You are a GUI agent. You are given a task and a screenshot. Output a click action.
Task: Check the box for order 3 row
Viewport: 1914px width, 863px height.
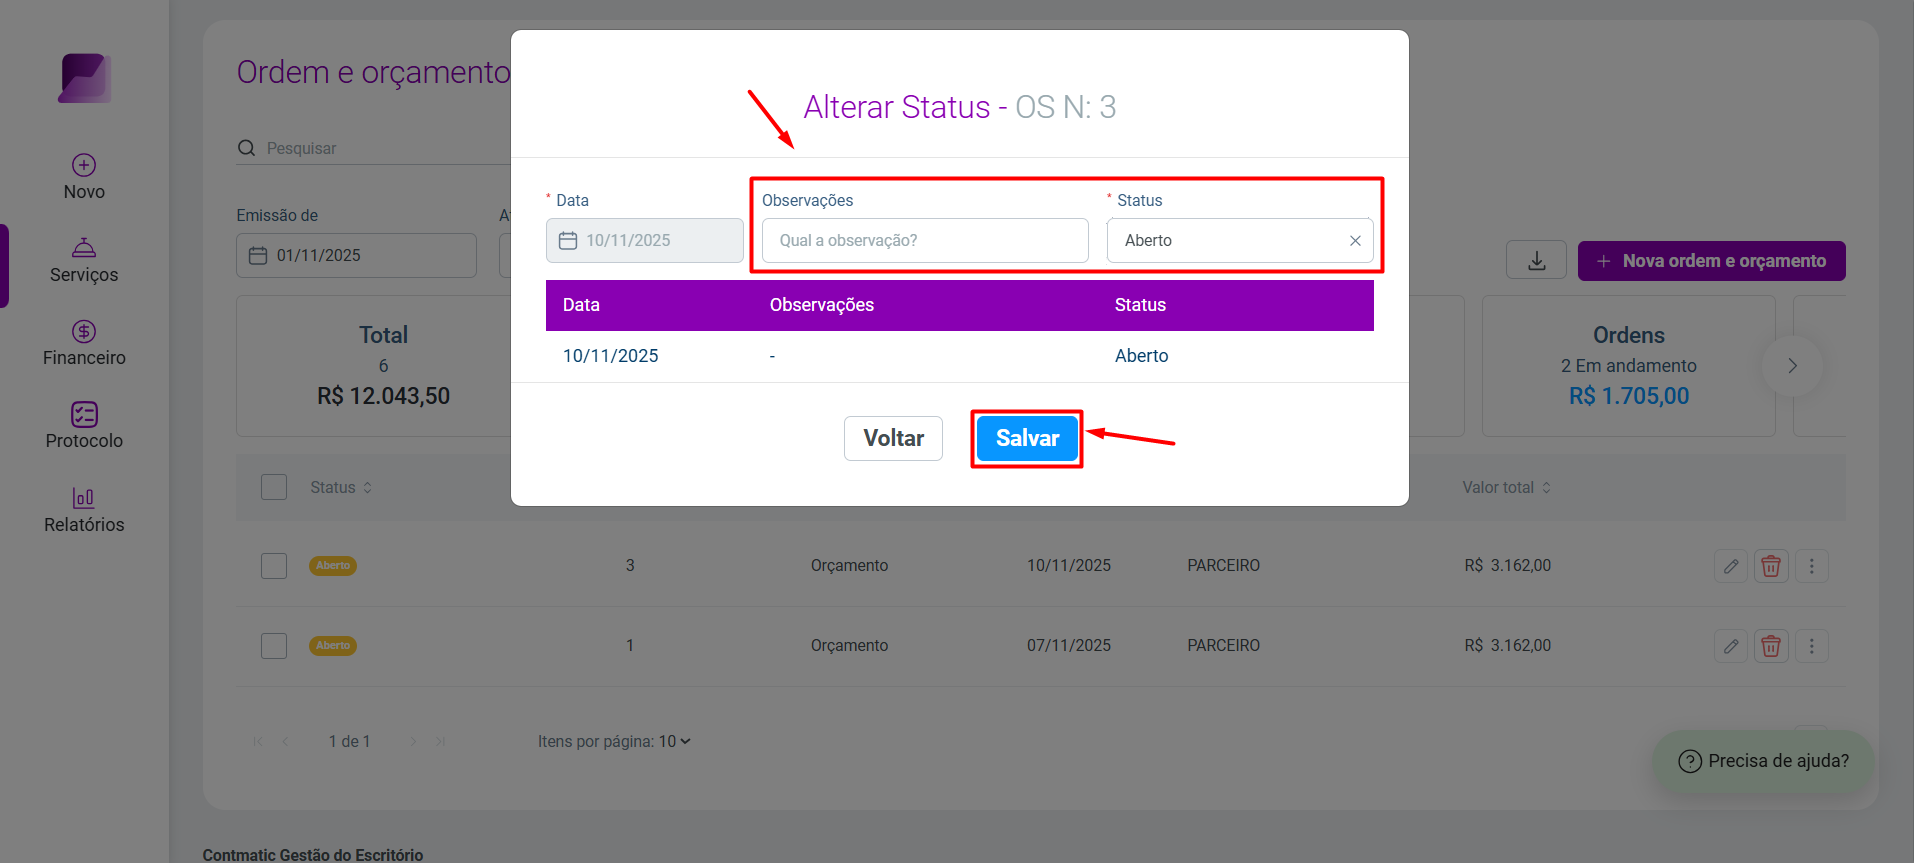274,566
